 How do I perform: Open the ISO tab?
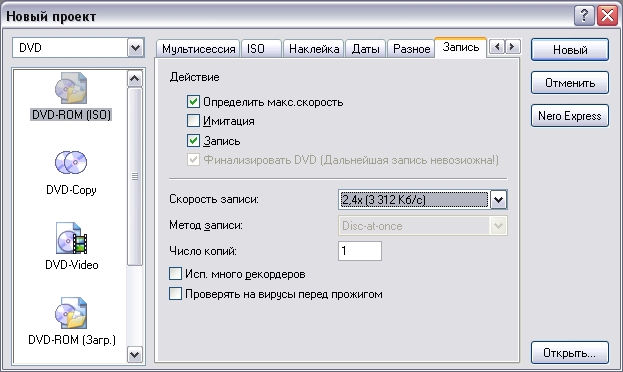click(261, 49)
